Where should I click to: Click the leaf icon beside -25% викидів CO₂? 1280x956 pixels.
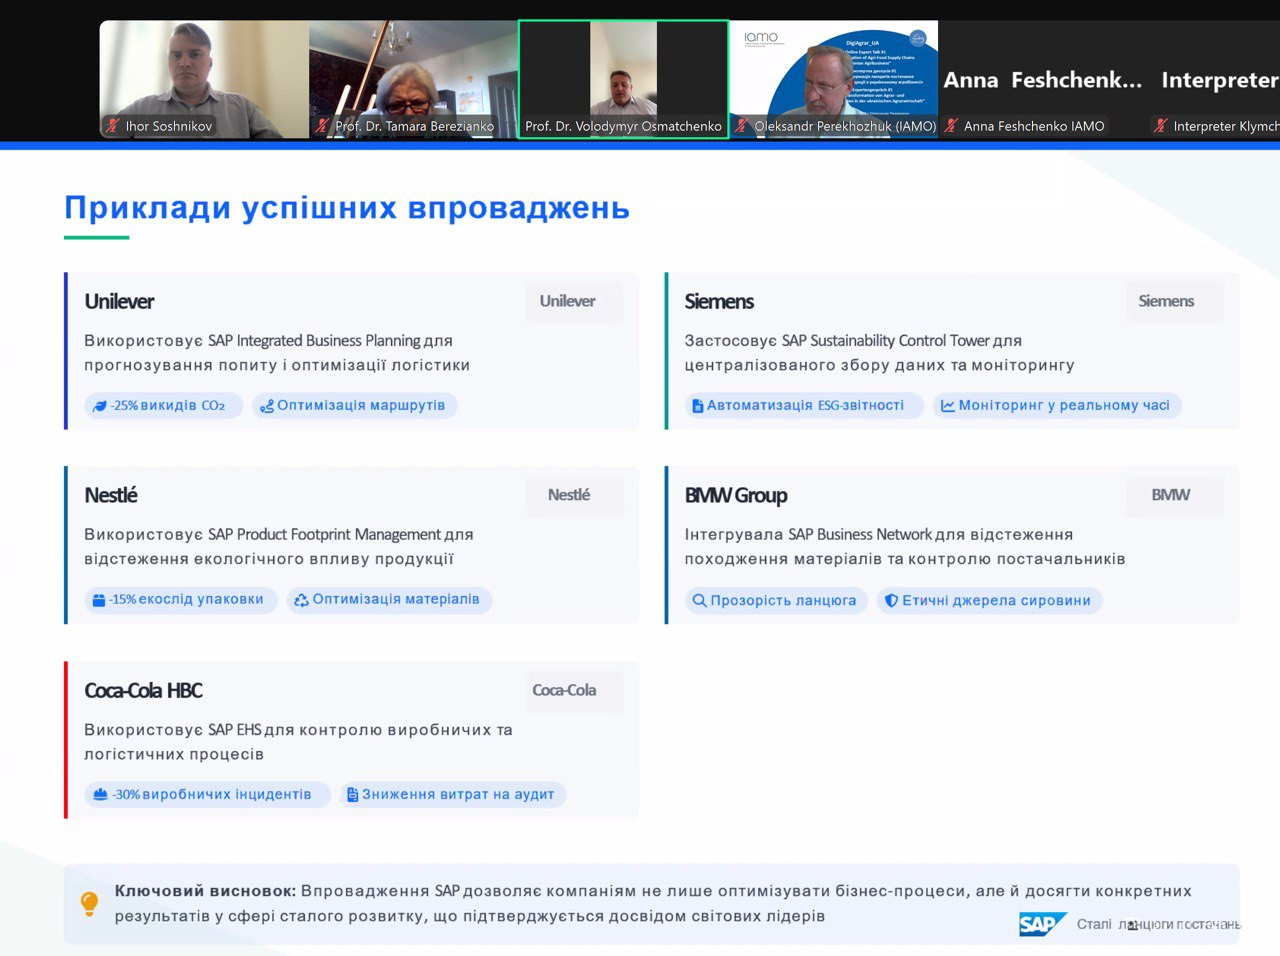(99, 406)
